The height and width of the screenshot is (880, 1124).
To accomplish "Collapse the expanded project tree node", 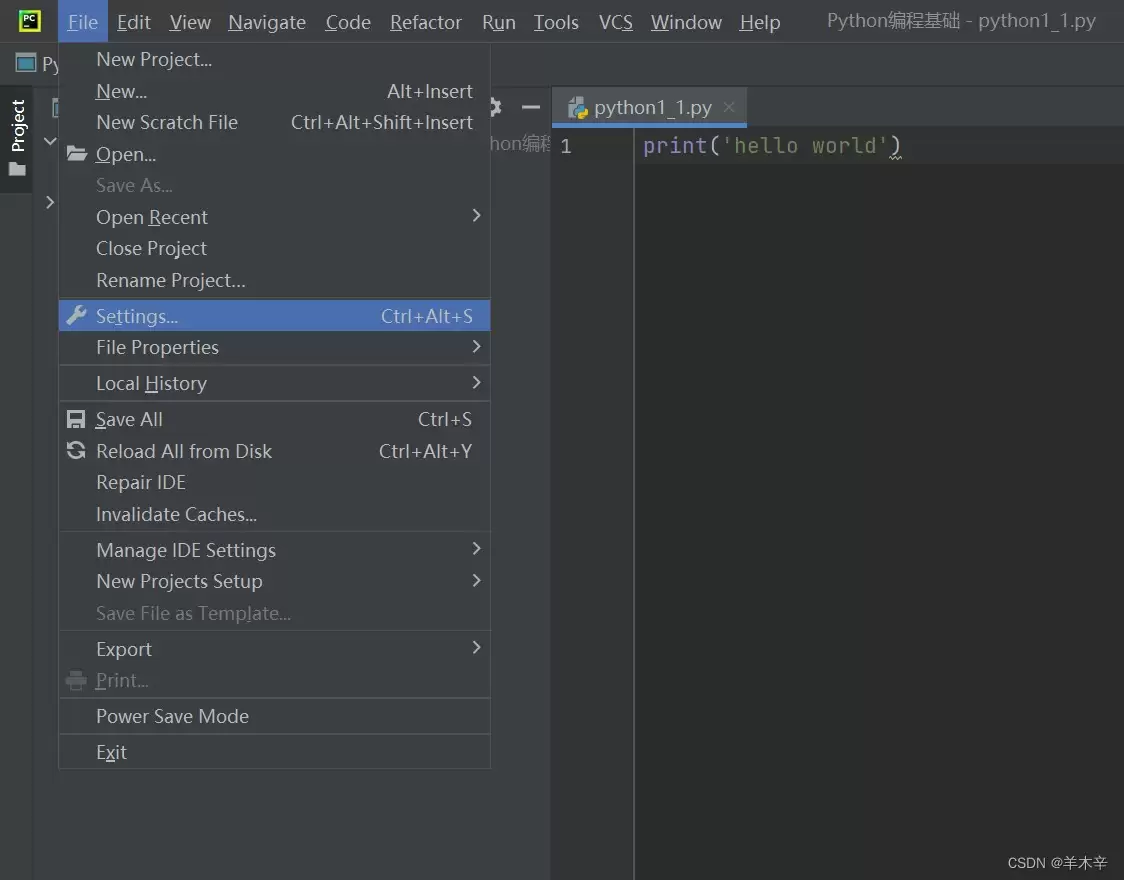I will [x=49, y=140].
